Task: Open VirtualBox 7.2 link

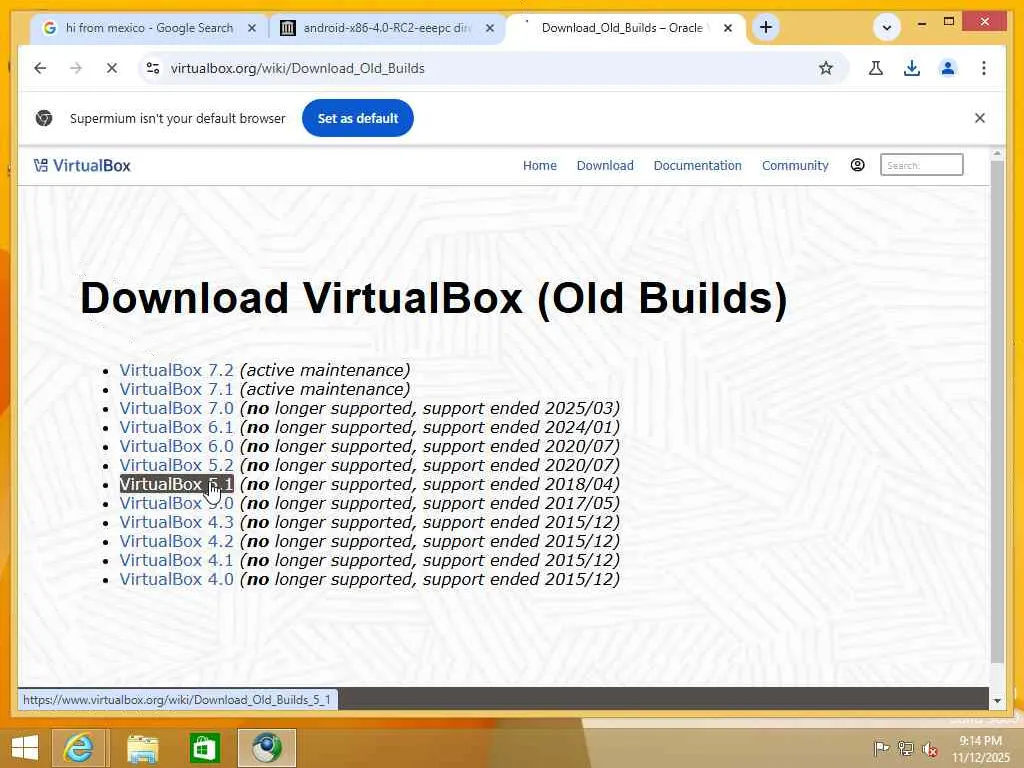Action: [x=176, y=370]
